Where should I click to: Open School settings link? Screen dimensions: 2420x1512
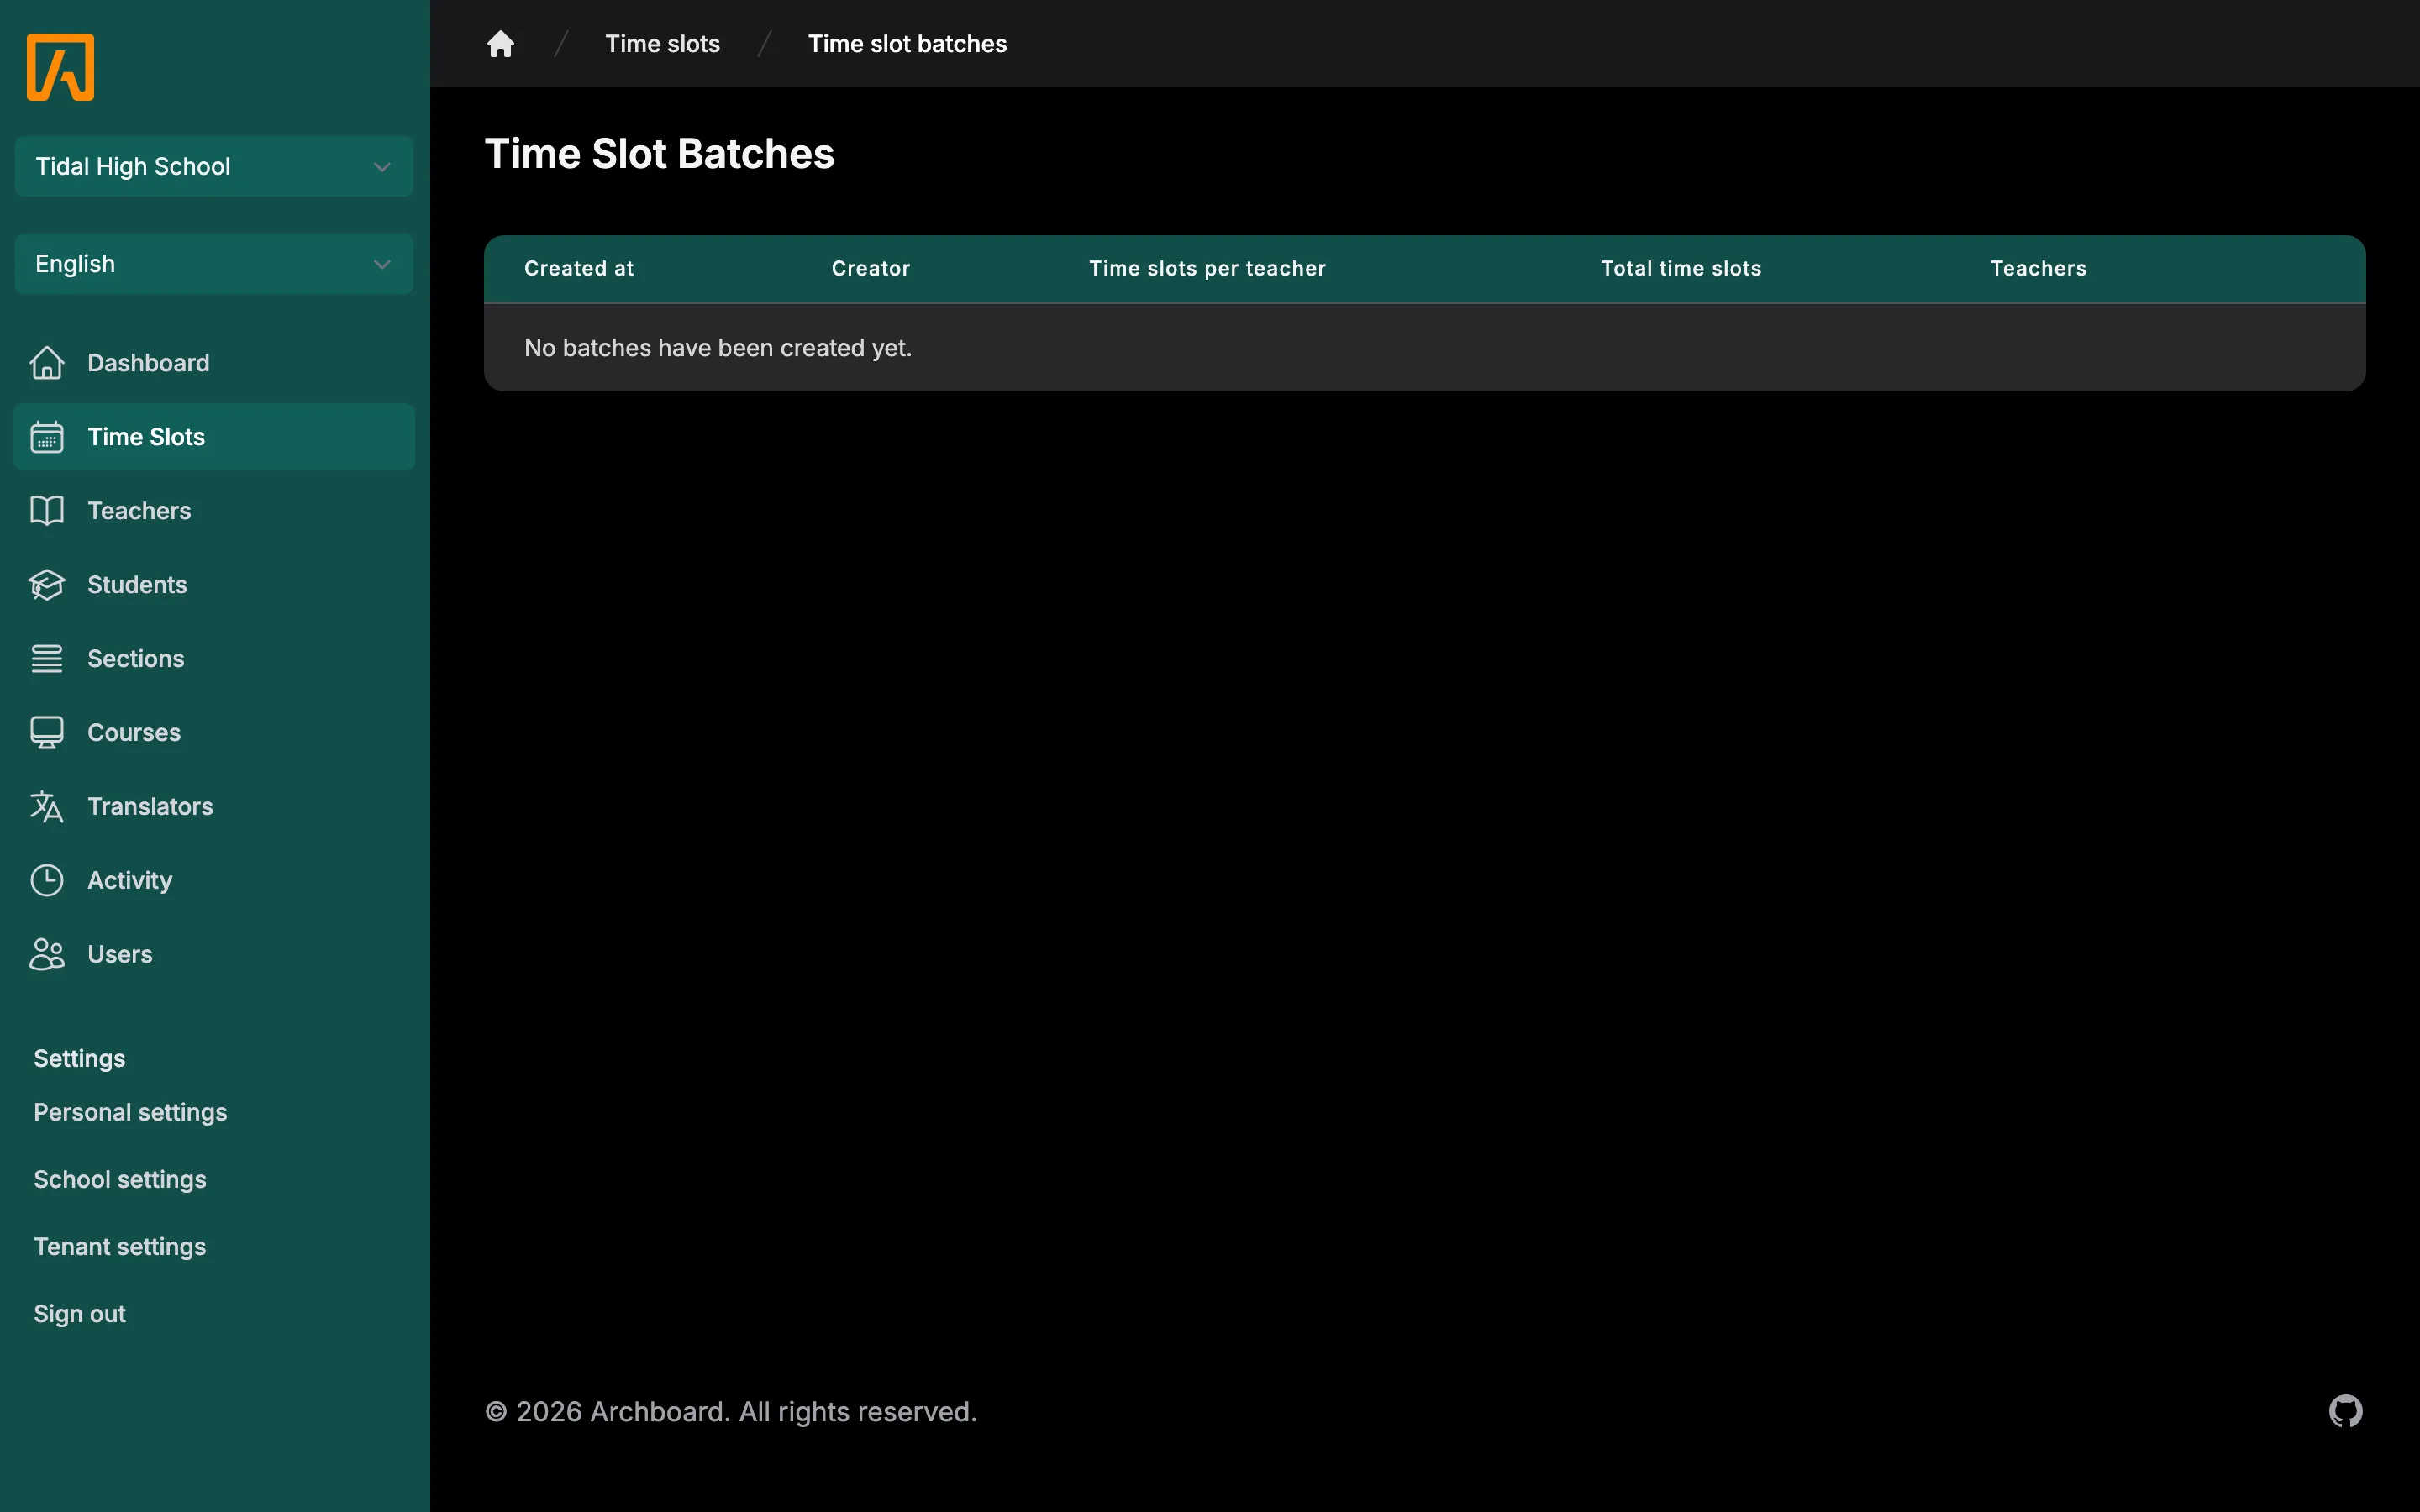point(120,1180)
